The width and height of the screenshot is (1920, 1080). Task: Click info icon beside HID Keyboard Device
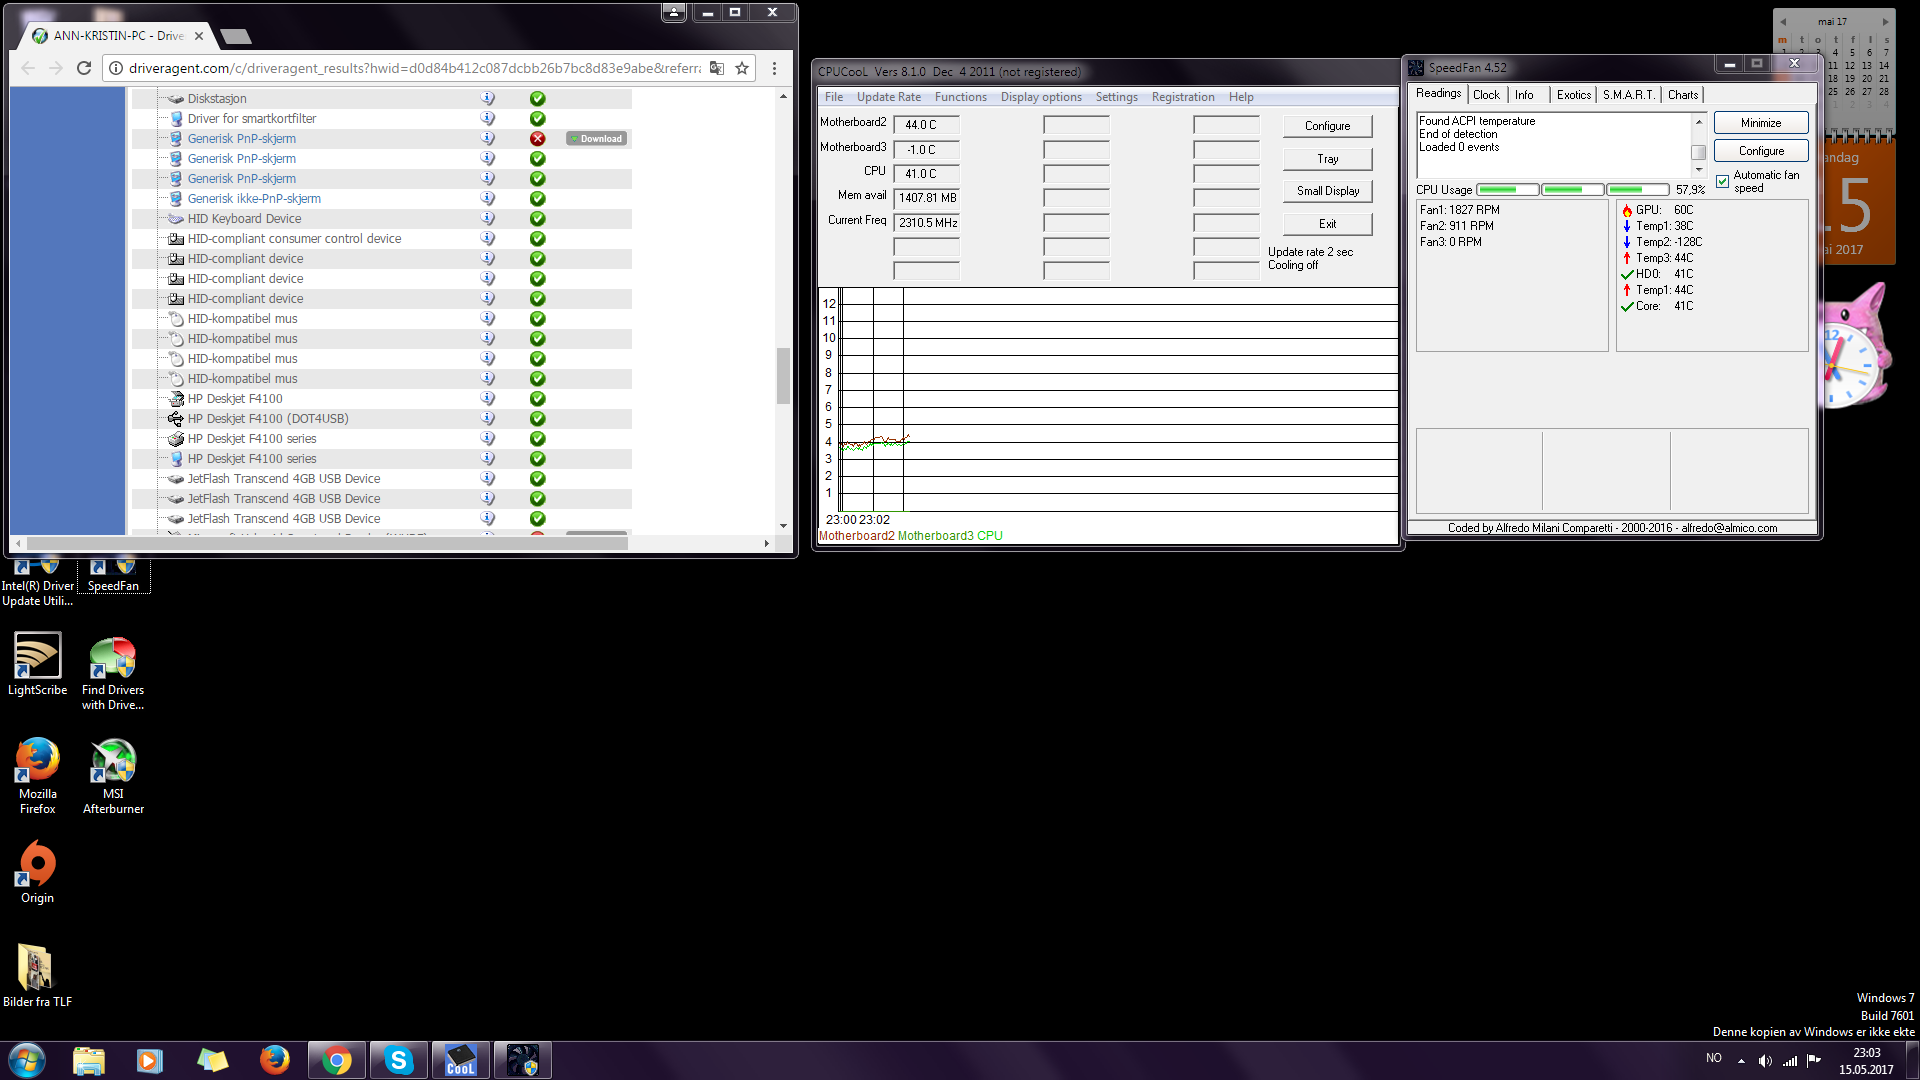[x=488, y=218]
